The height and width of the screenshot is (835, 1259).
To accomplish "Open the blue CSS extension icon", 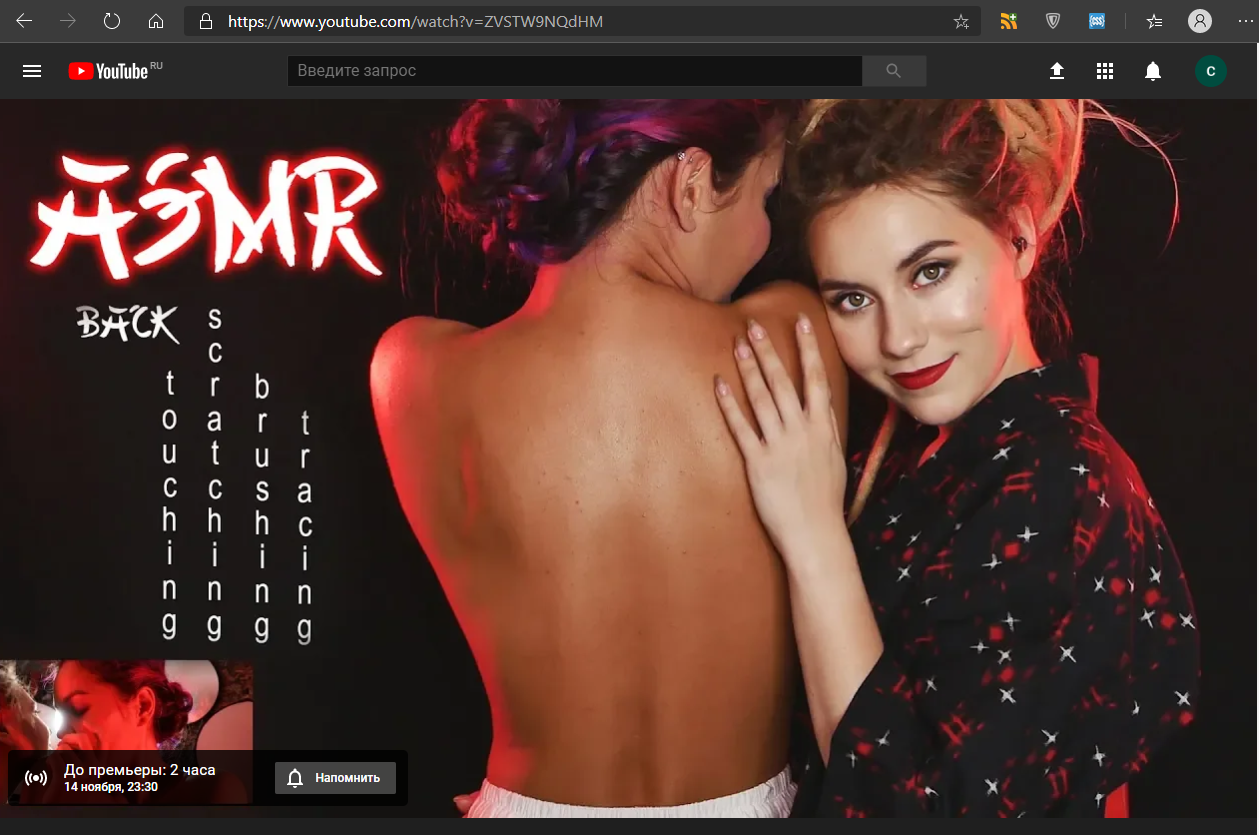I will (x=1097, y=21).
